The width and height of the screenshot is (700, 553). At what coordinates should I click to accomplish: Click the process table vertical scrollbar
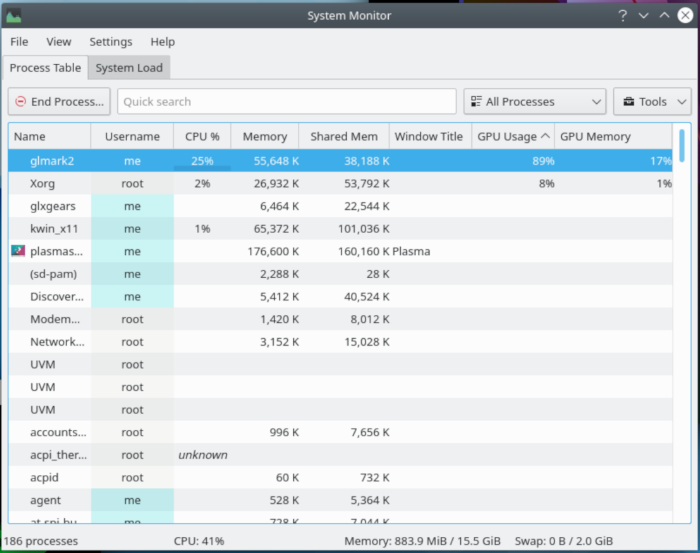682,145
